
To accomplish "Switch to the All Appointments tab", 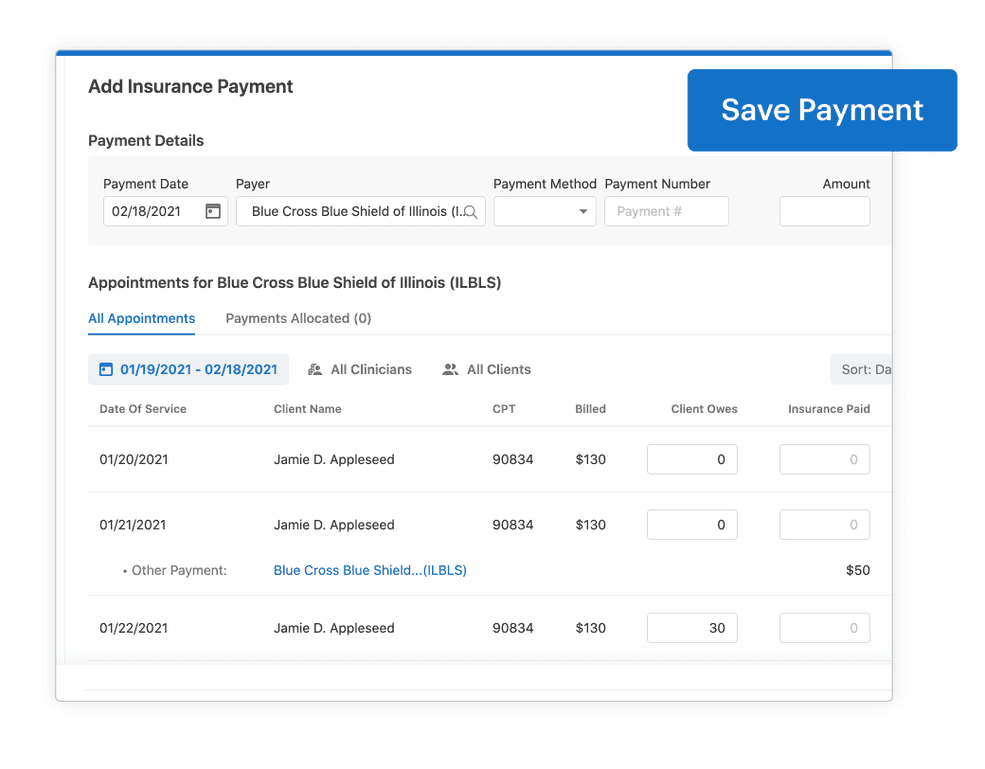I will [141, 319].
